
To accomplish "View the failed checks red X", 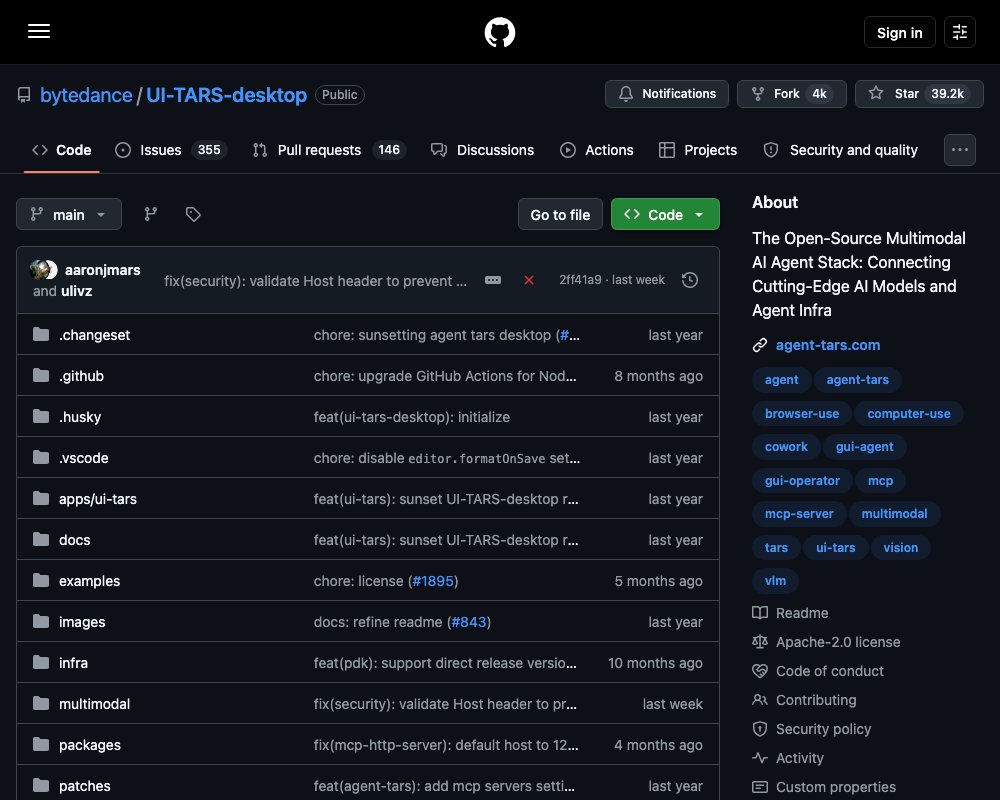I will [x=529, y=280].
